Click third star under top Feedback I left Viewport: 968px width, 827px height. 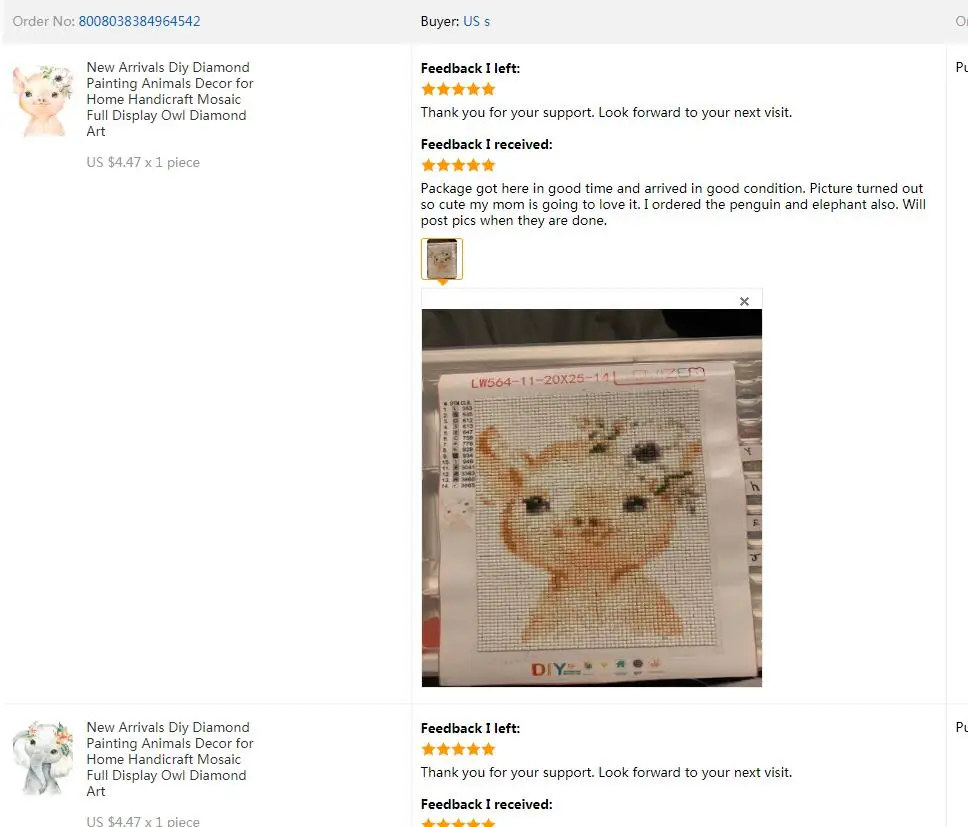click(x=458, y=89)
